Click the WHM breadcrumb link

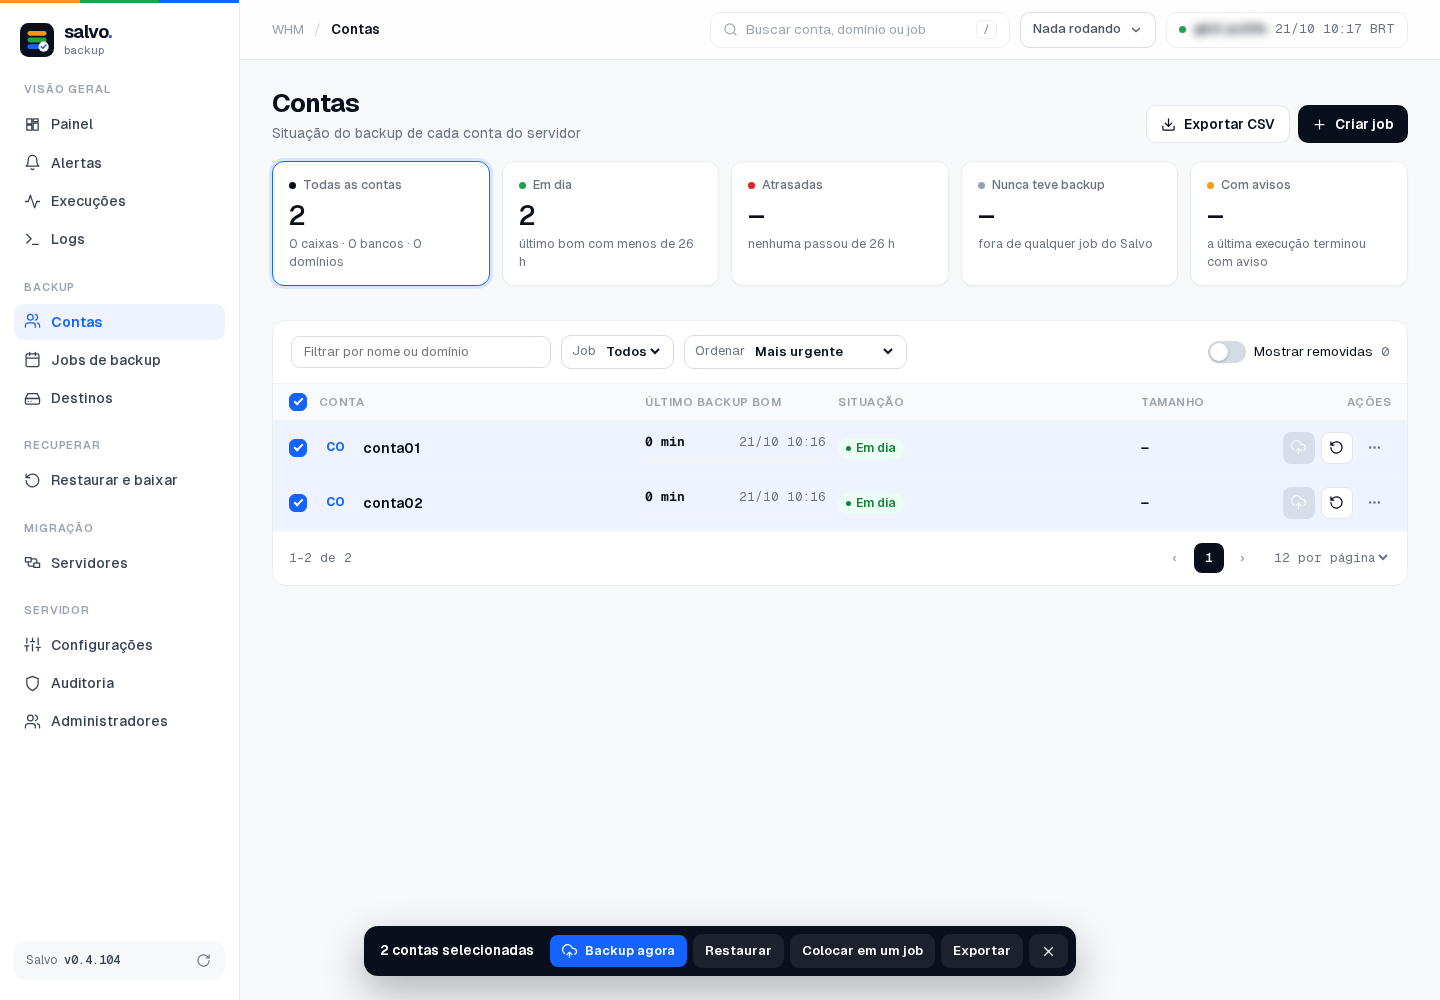pos(288,30)
